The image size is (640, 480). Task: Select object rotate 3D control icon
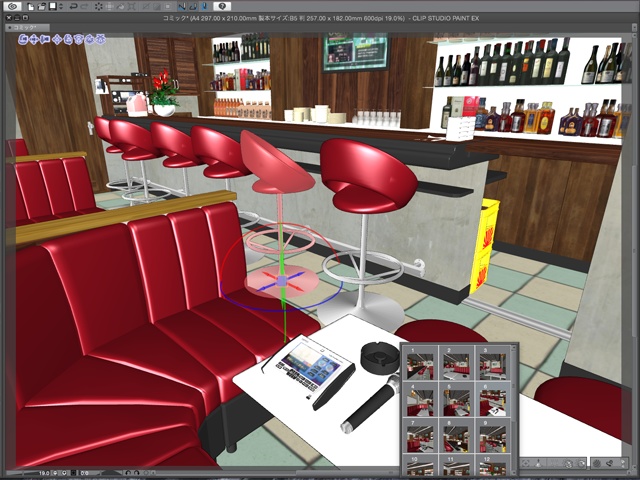[68, 39]
